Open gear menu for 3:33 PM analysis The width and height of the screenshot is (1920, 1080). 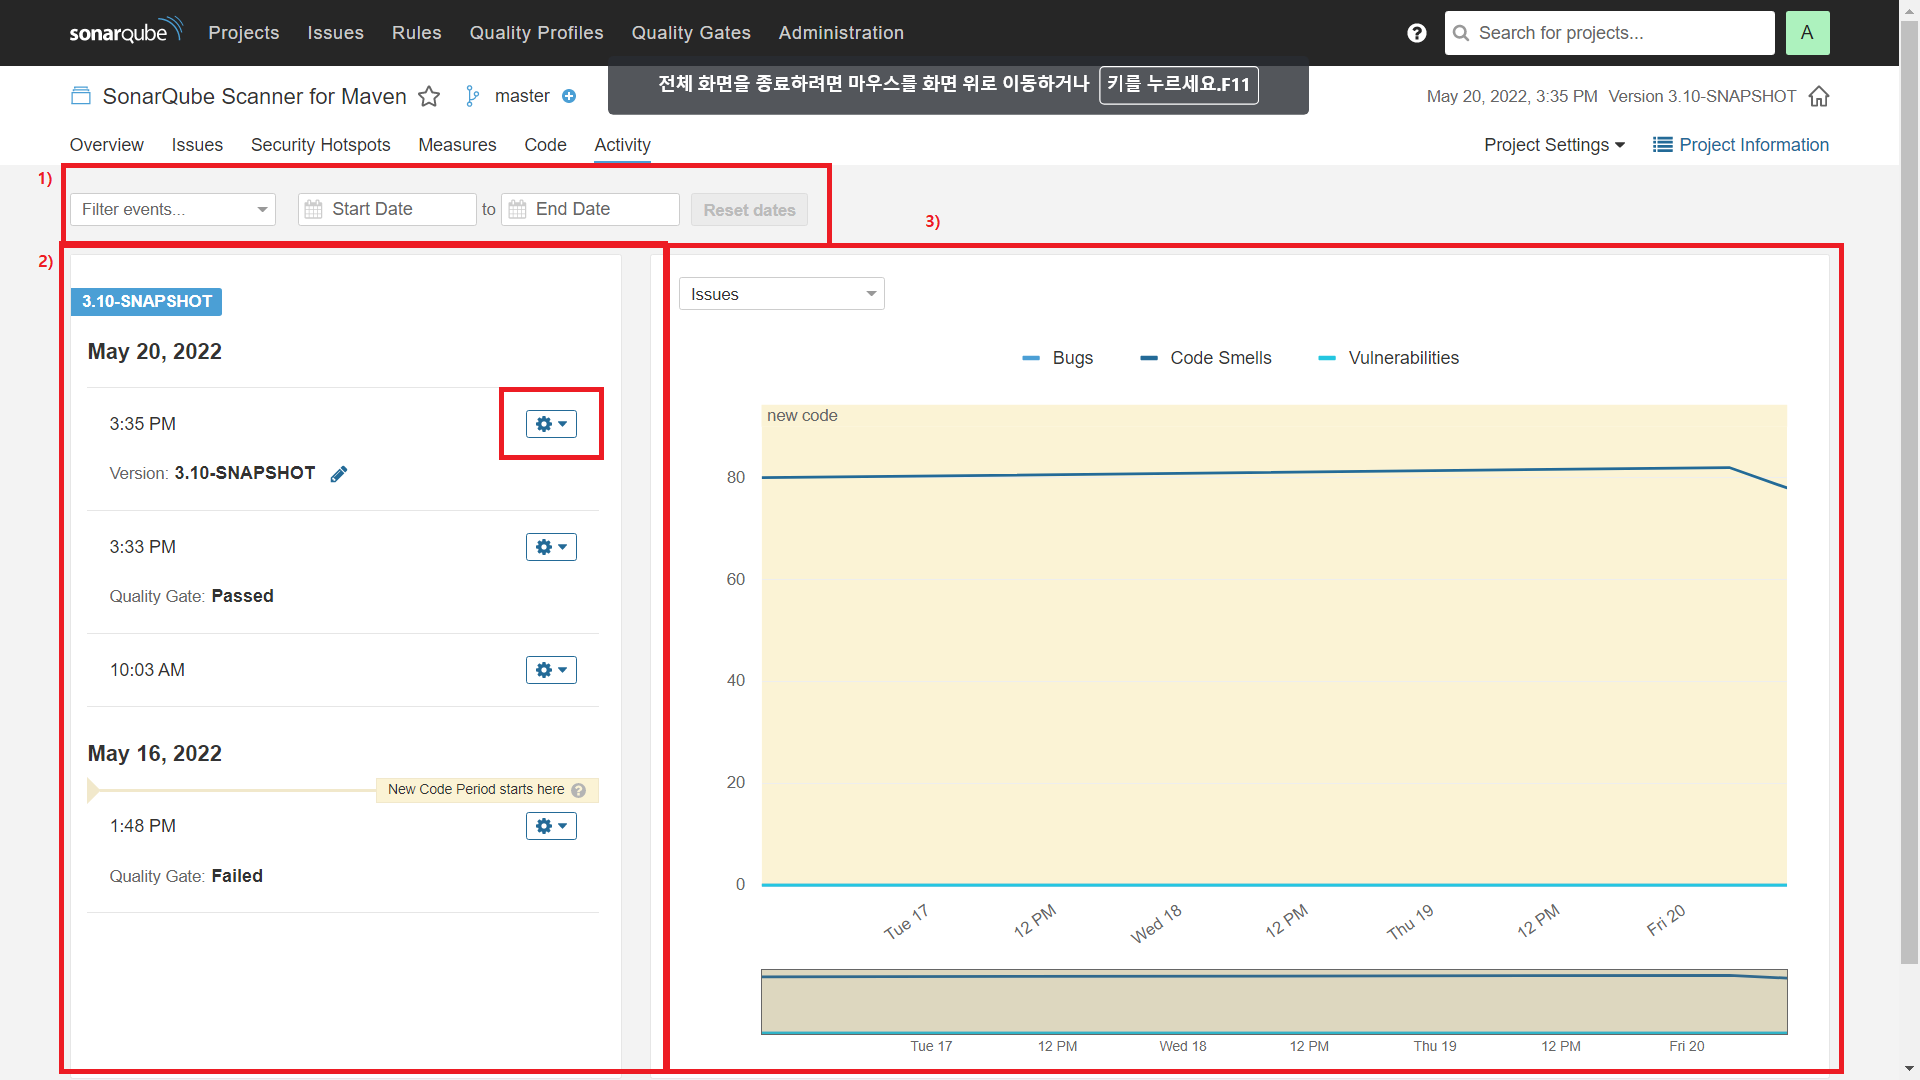551,547
